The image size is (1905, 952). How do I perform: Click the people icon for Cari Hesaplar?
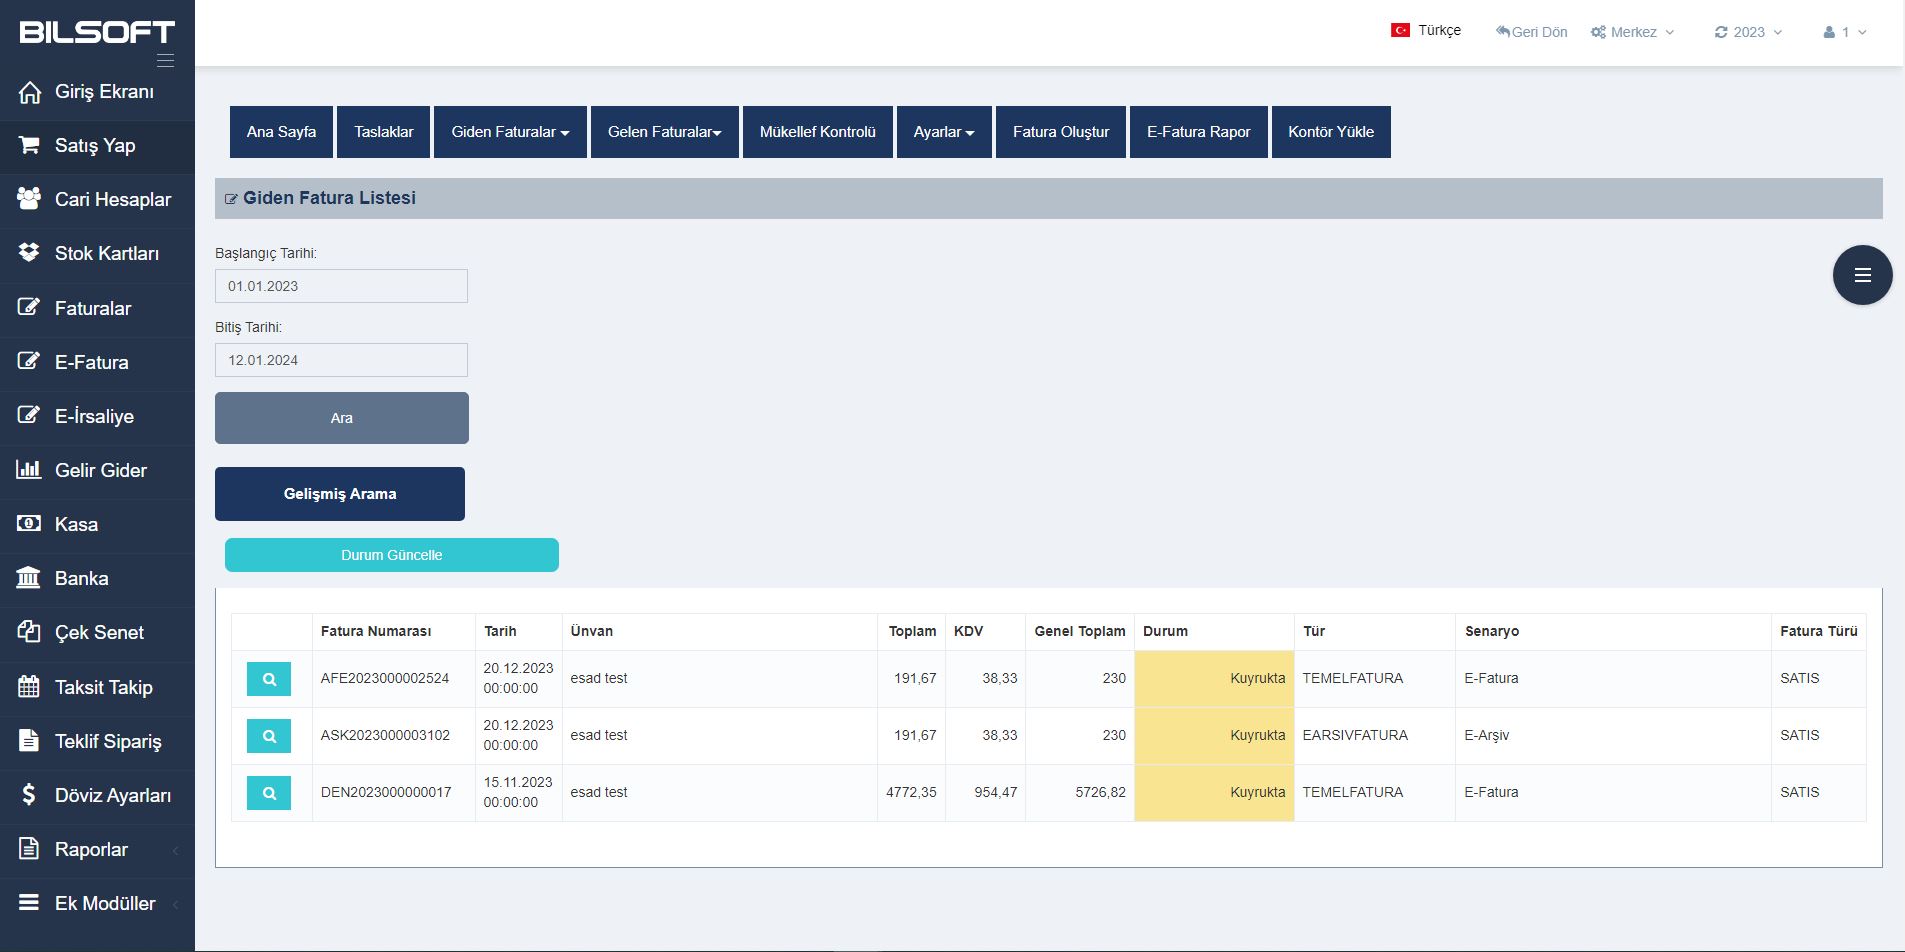point(29,198)
